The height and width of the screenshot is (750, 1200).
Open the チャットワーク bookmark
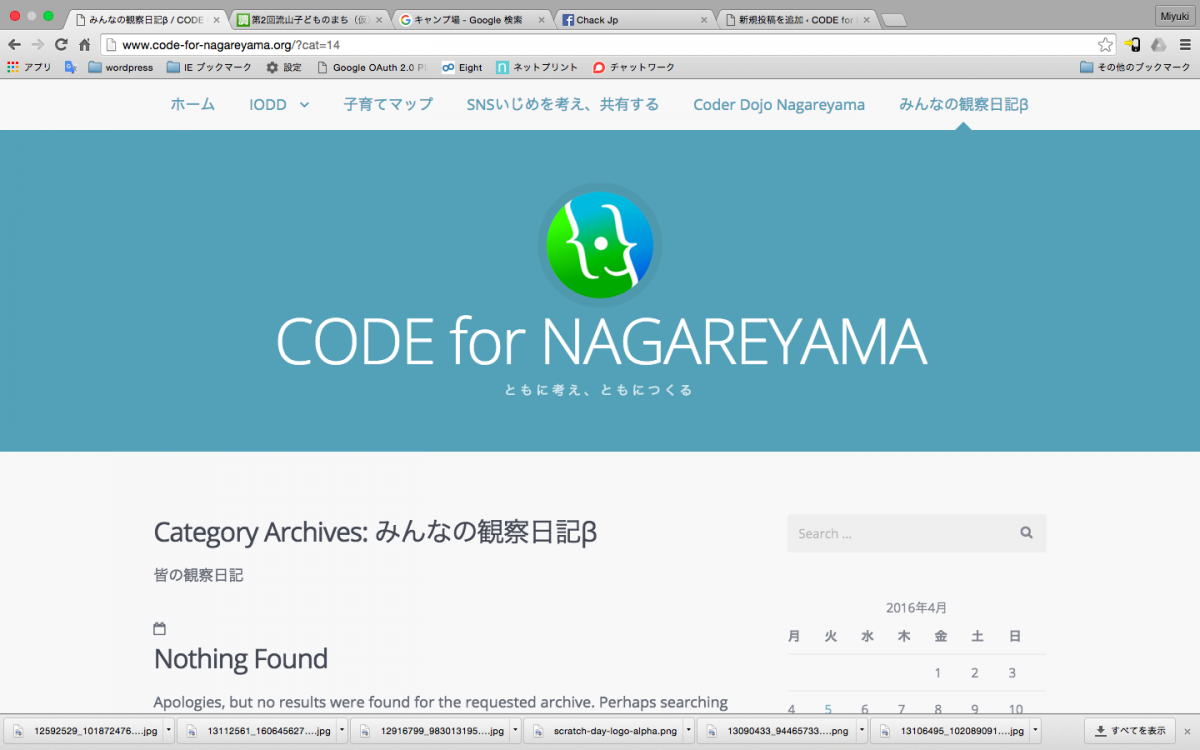634,67
